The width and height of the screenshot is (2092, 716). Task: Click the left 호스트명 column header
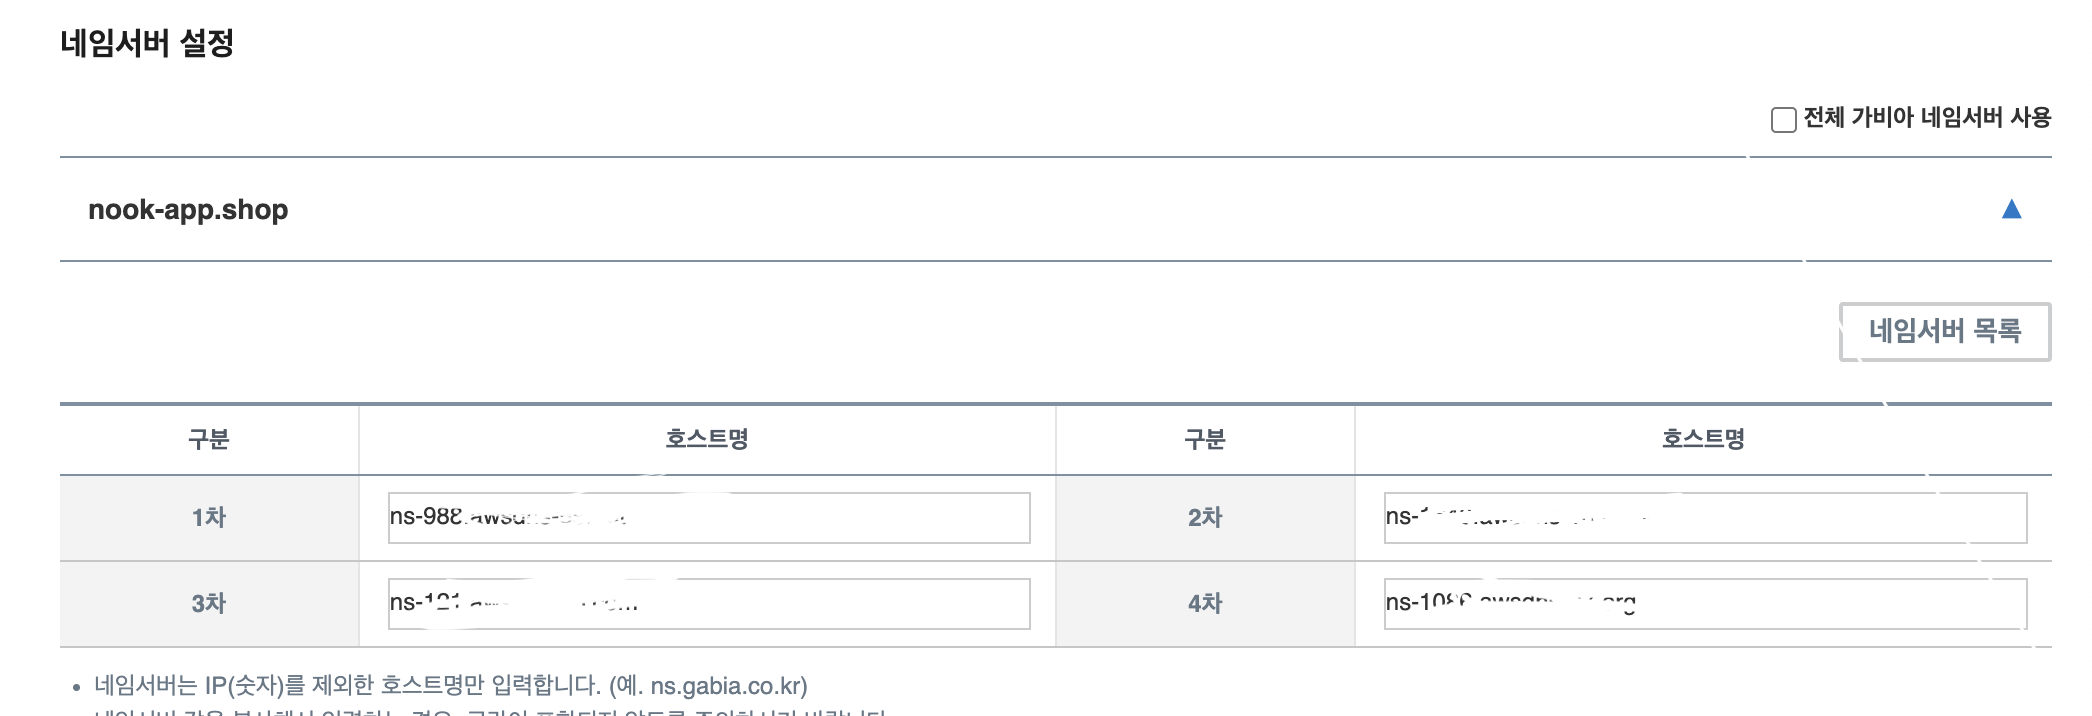coord(707,439)
